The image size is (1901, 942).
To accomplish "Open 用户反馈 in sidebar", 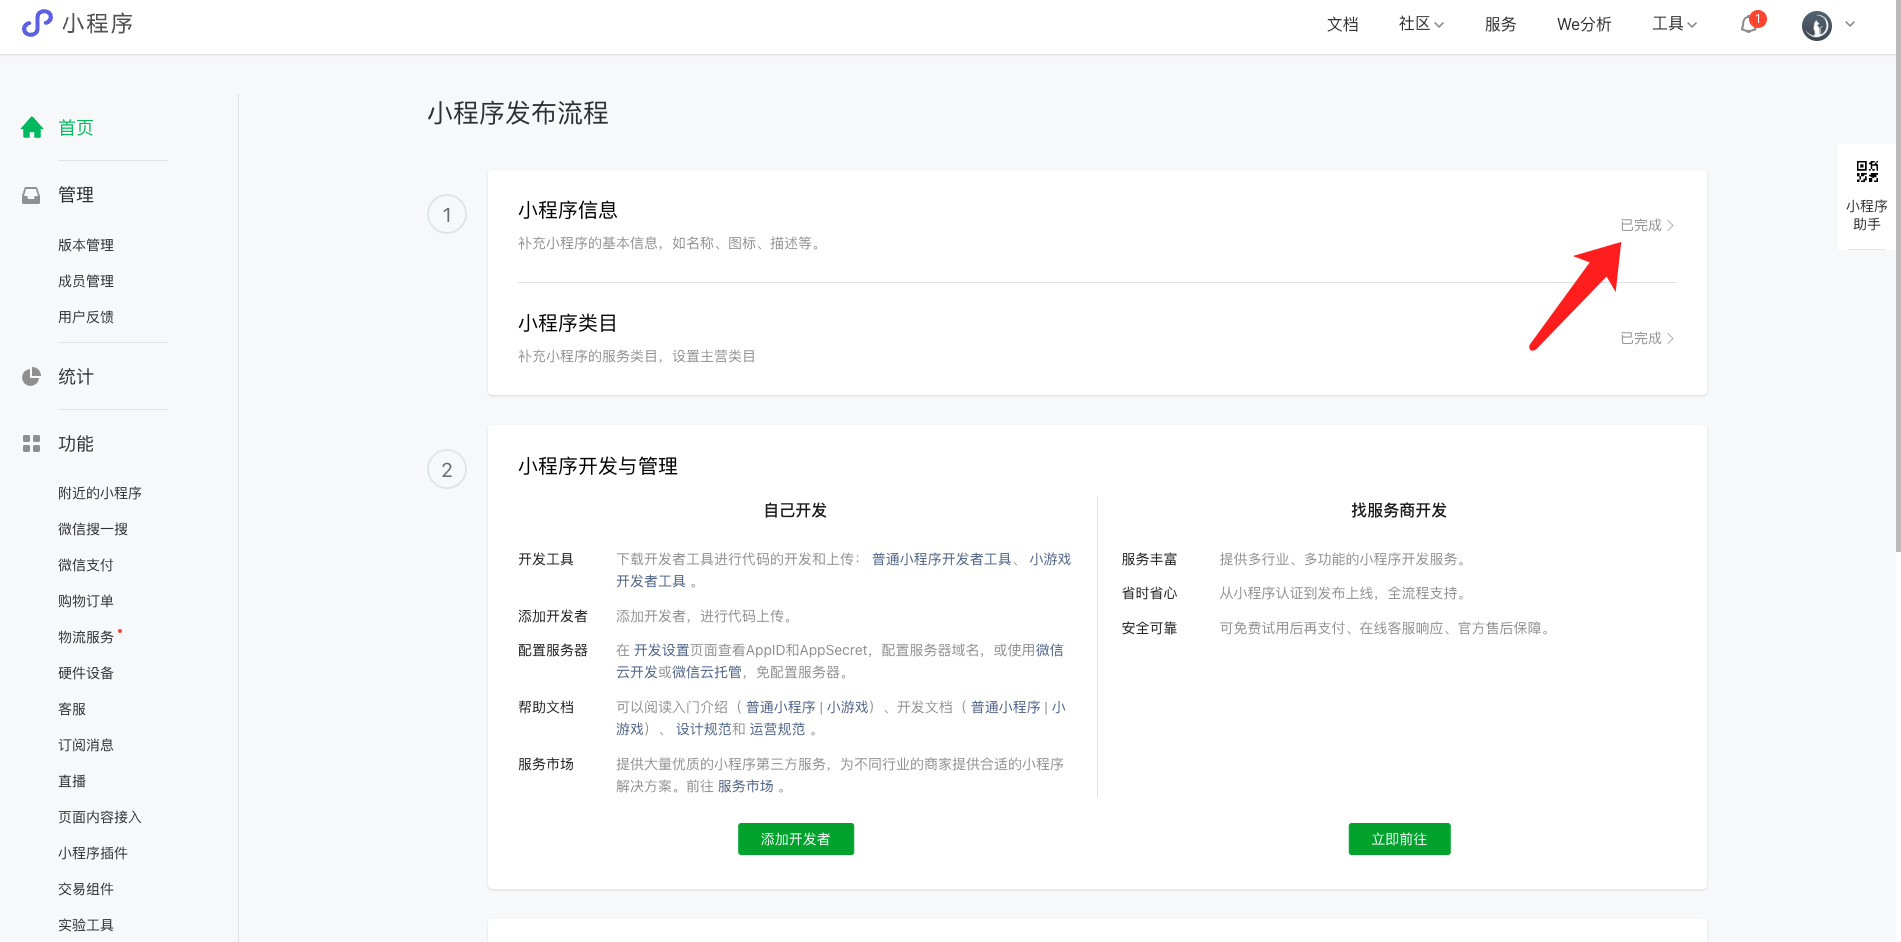I will pyautogui.click(x=86, y=317).
